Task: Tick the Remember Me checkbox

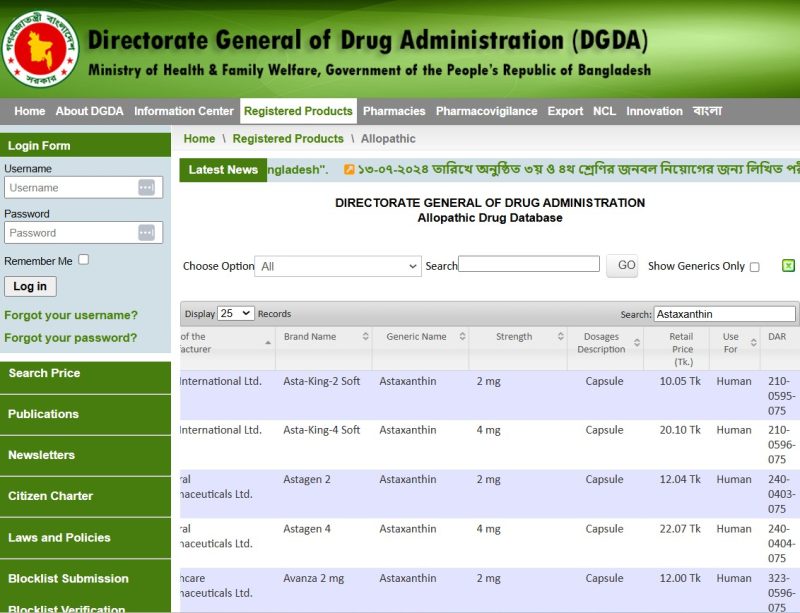Action: point(84,260)
